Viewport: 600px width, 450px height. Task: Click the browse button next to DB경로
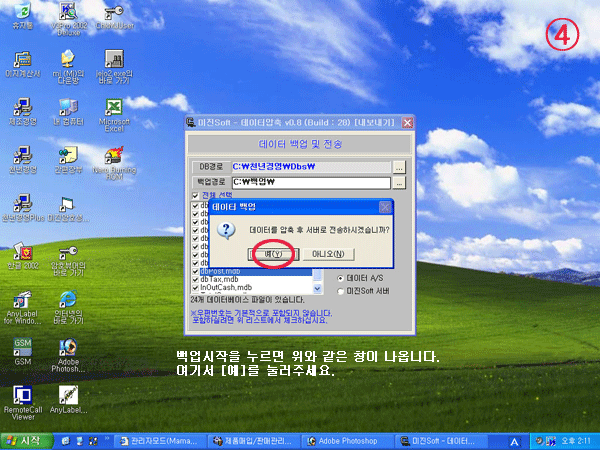click(399, 167)
